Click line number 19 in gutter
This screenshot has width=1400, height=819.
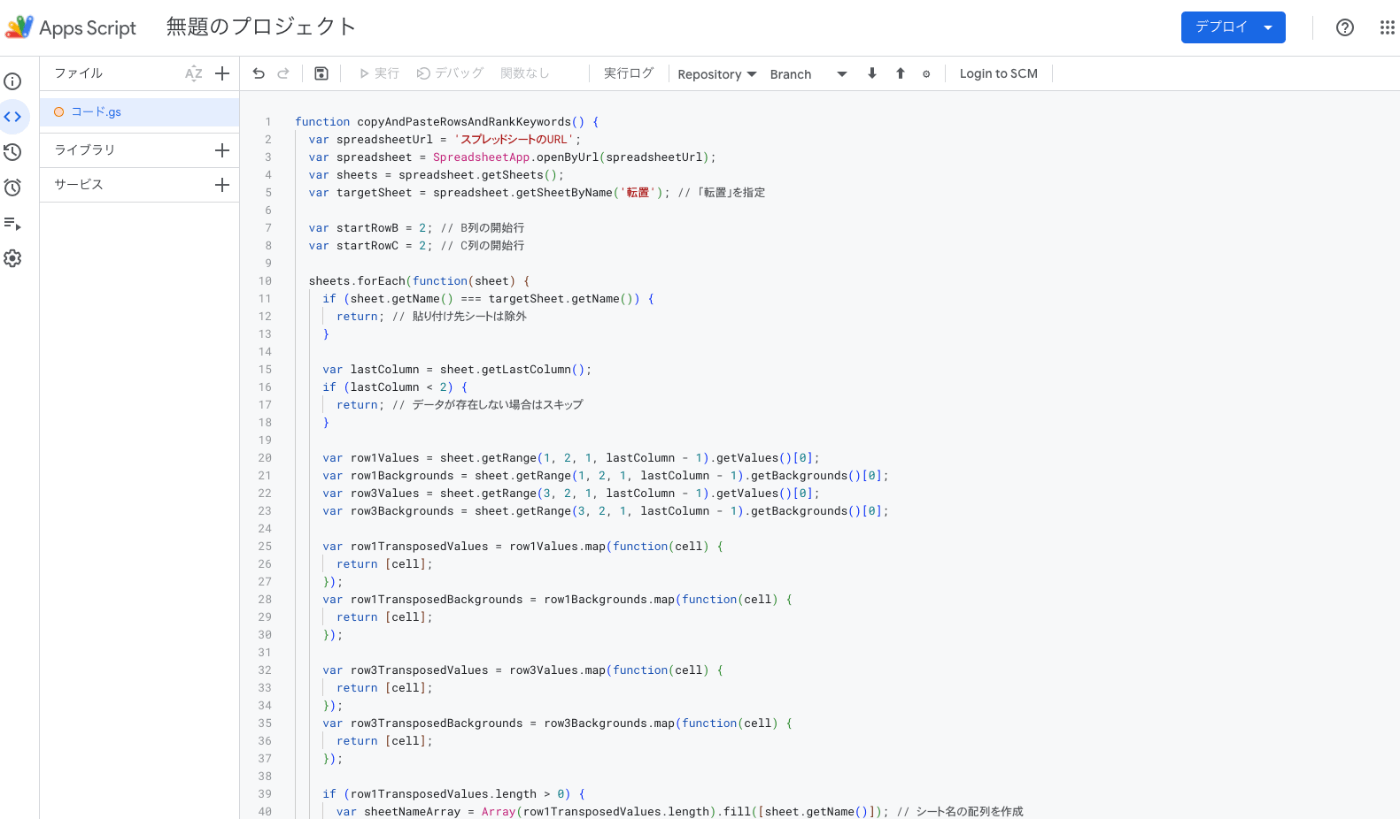(x=265, y=440)
